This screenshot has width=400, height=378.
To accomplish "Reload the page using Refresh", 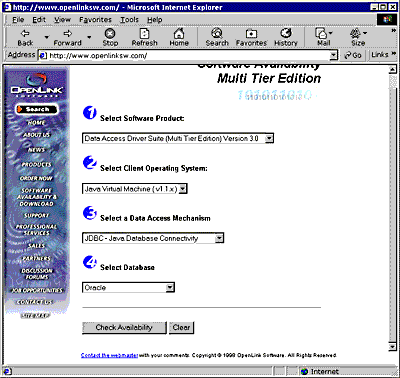I will pyautogui.click(x=144, y=37).
